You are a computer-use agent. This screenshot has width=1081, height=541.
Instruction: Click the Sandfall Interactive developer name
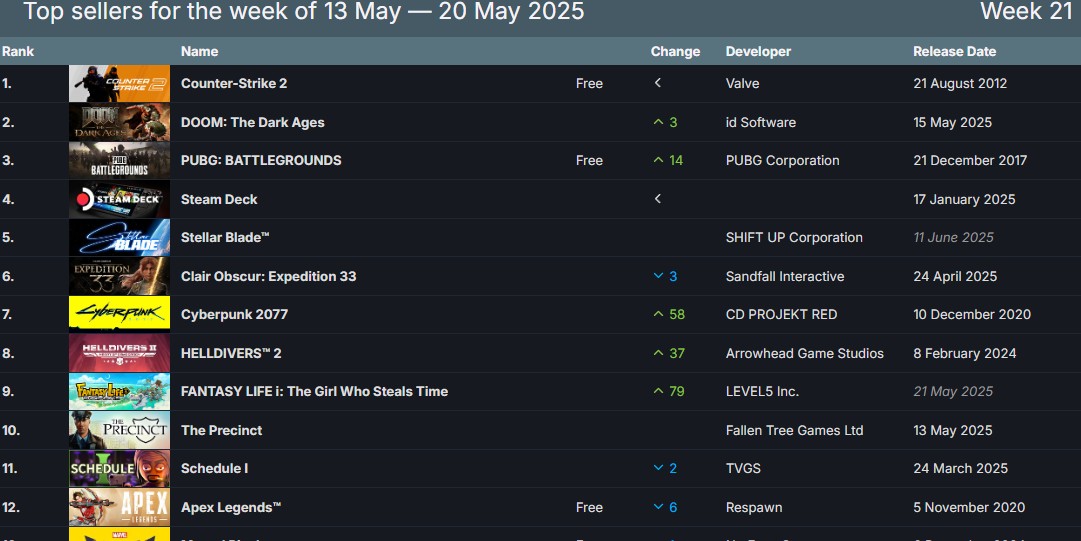coord(785,276)
